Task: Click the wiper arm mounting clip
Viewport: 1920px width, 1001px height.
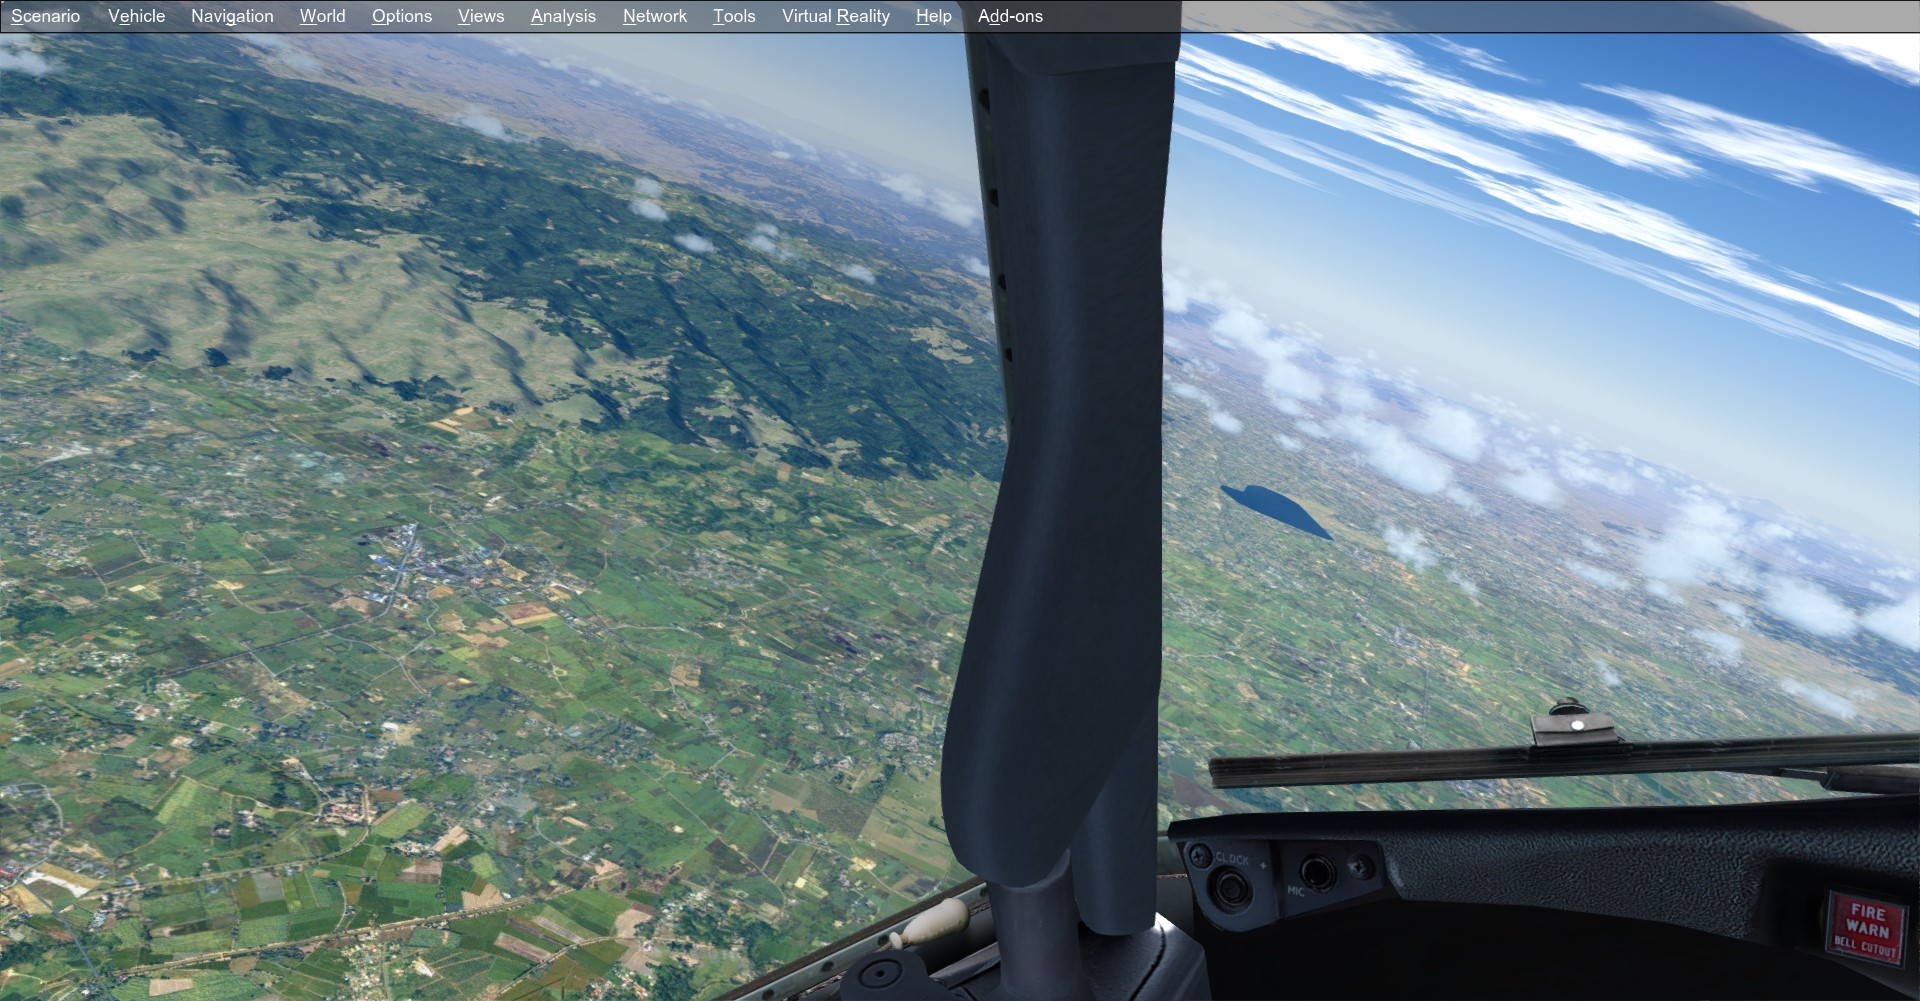Action: pos(1574,726)
